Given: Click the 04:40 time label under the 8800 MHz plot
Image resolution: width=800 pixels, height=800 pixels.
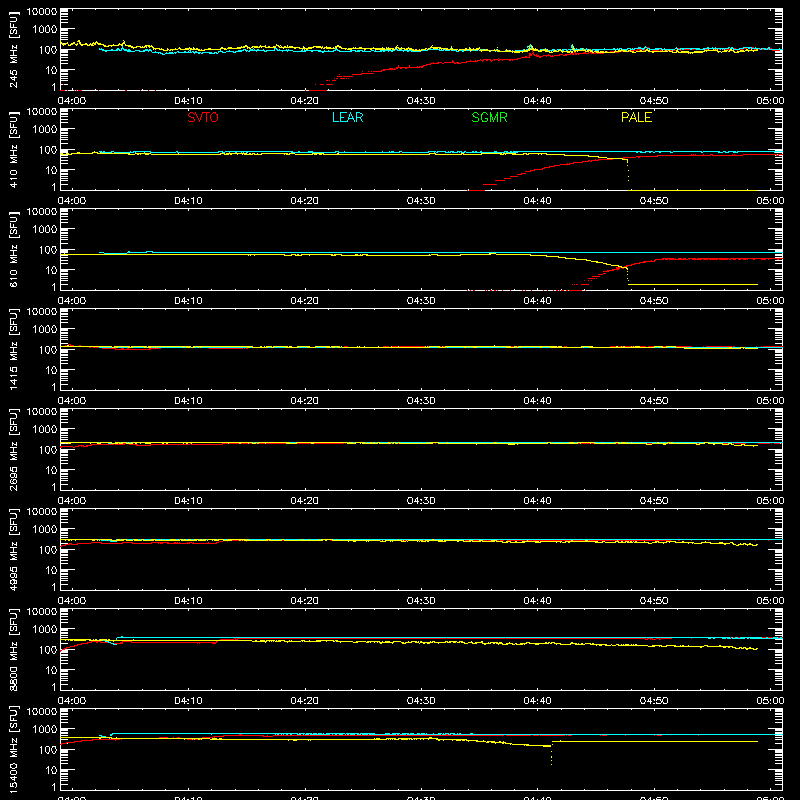Looking at the screenshot, I should pos(537,701).
